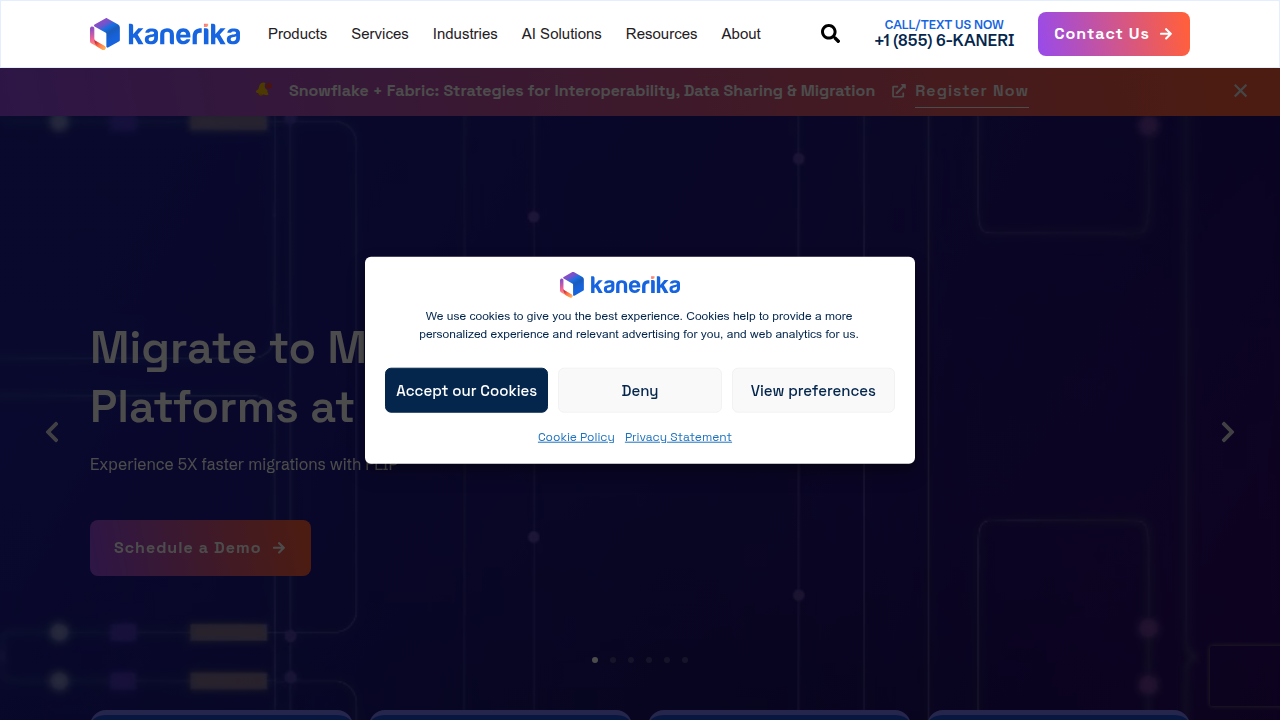Image resolution: width=1280 pixels, height=720 pixels.
Task: Click the bell icon in banner
Action: pyautogui.click(x=262, y=90)
